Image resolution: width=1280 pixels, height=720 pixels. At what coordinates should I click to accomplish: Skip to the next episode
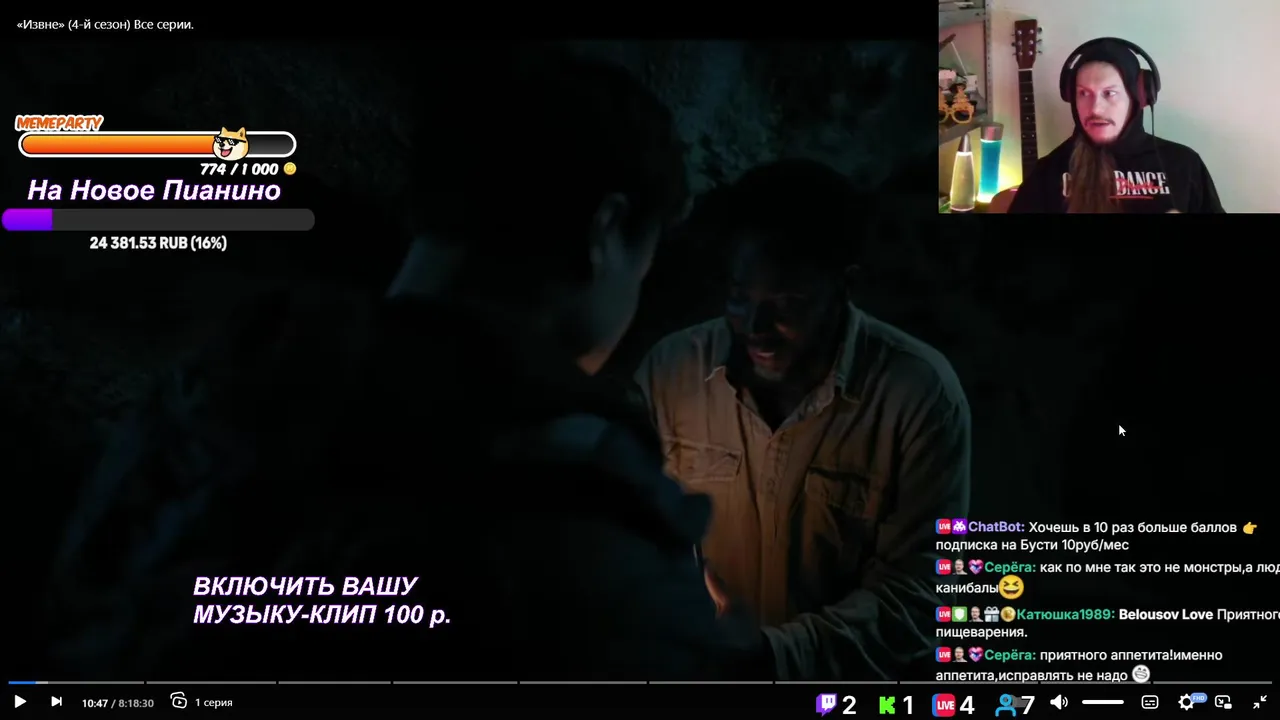56,702
